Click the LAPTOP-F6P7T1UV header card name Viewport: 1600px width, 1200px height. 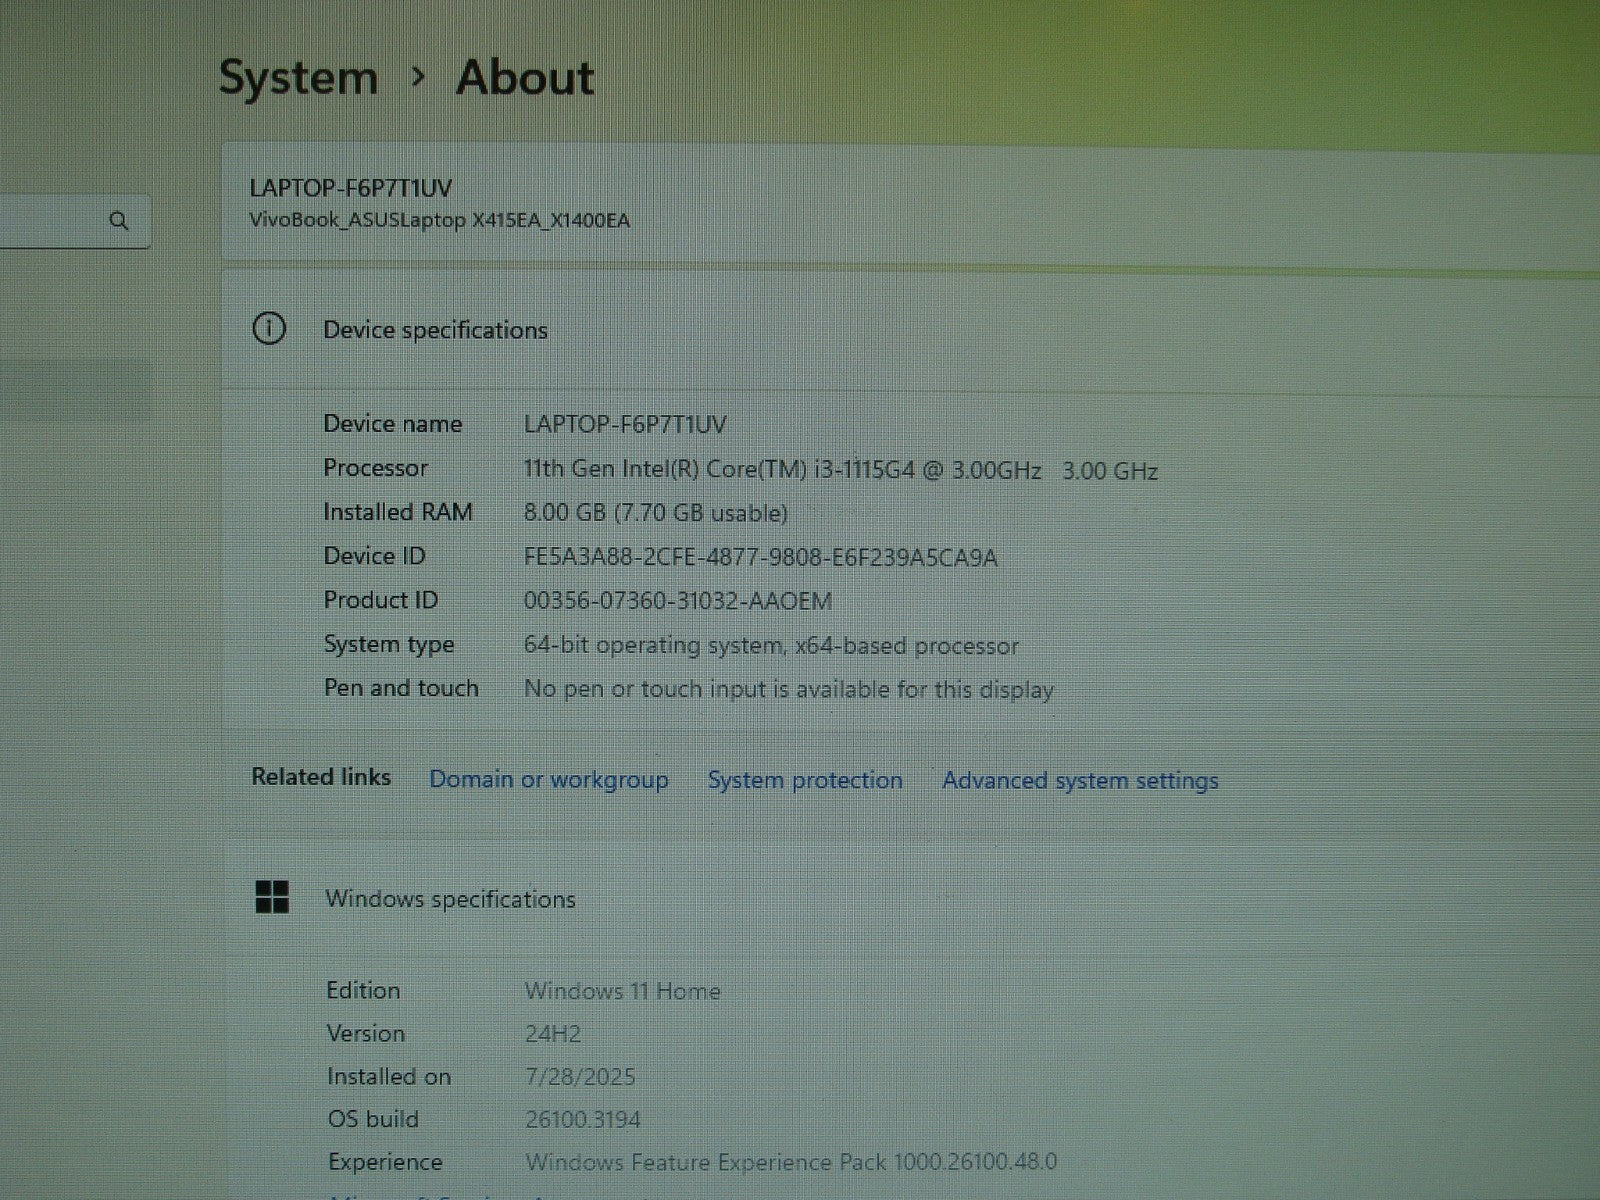(x=350, y=188)
